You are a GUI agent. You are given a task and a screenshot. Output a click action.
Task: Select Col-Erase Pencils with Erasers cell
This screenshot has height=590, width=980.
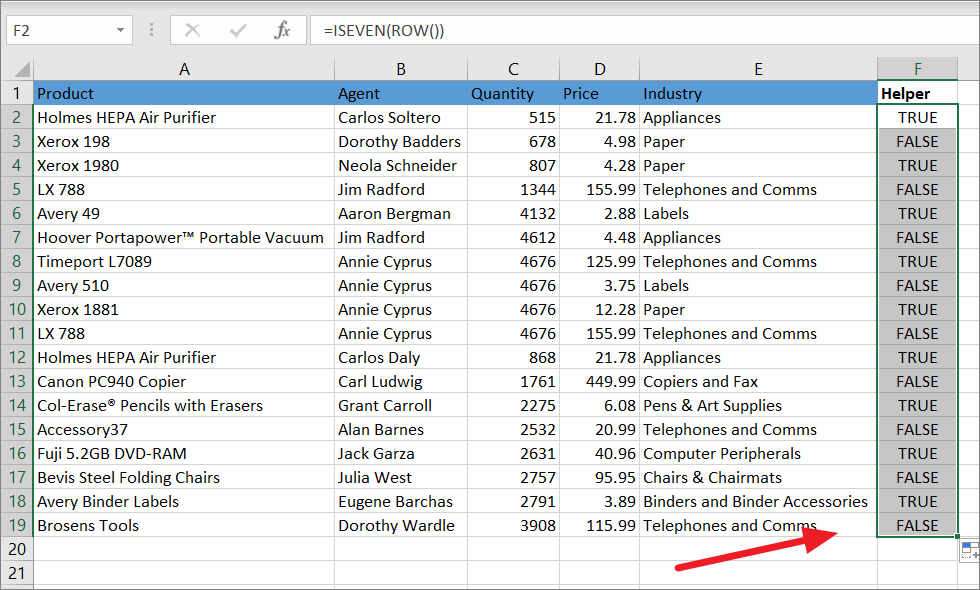[184, 406]
